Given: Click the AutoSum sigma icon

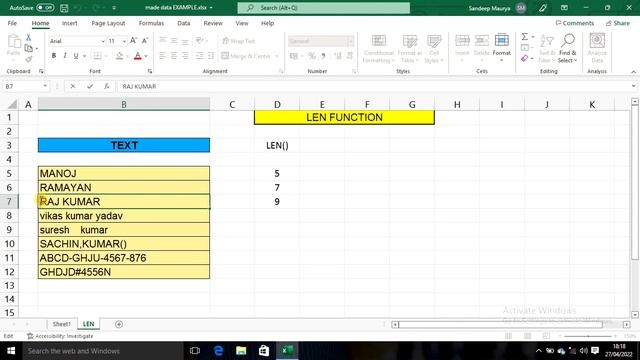Looking at the screenshot, I should (524, 37).
